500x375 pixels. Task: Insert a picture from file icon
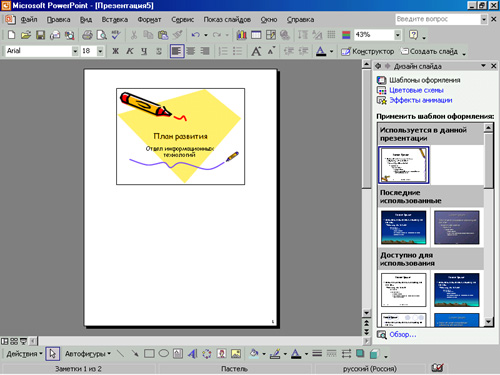point(236,354)
